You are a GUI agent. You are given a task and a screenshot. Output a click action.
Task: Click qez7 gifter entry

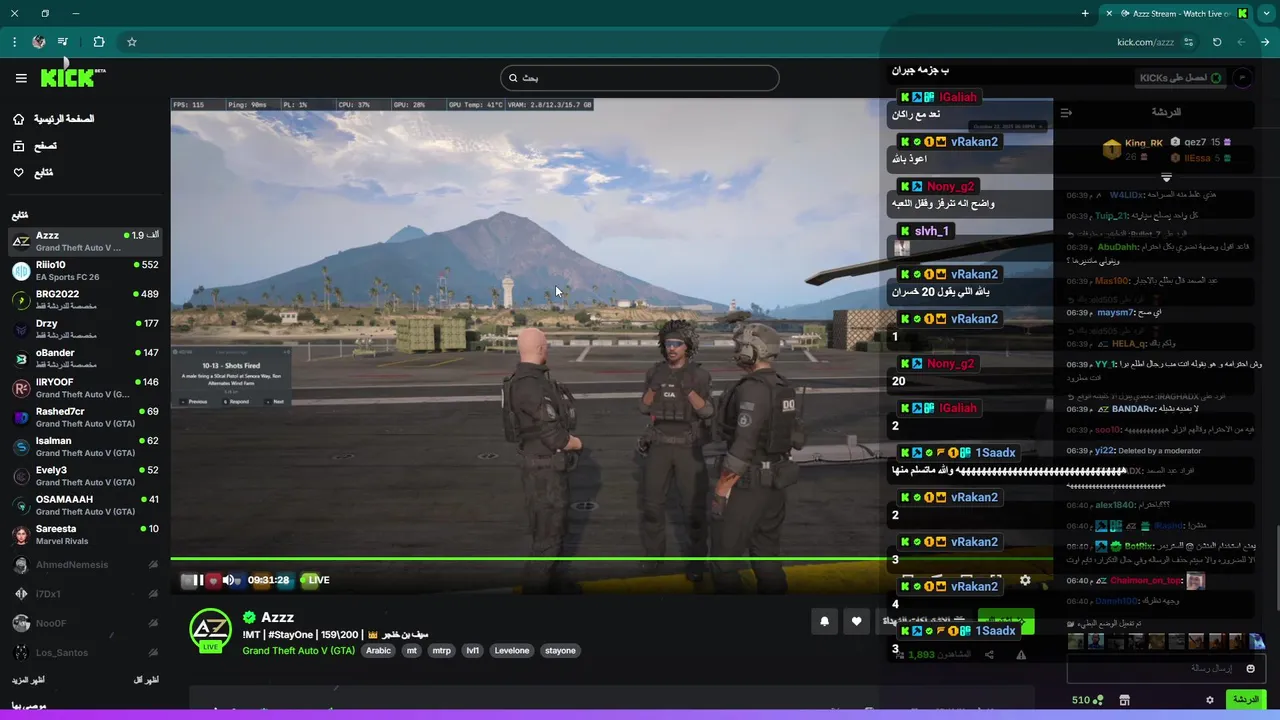tap(1201, 142)
